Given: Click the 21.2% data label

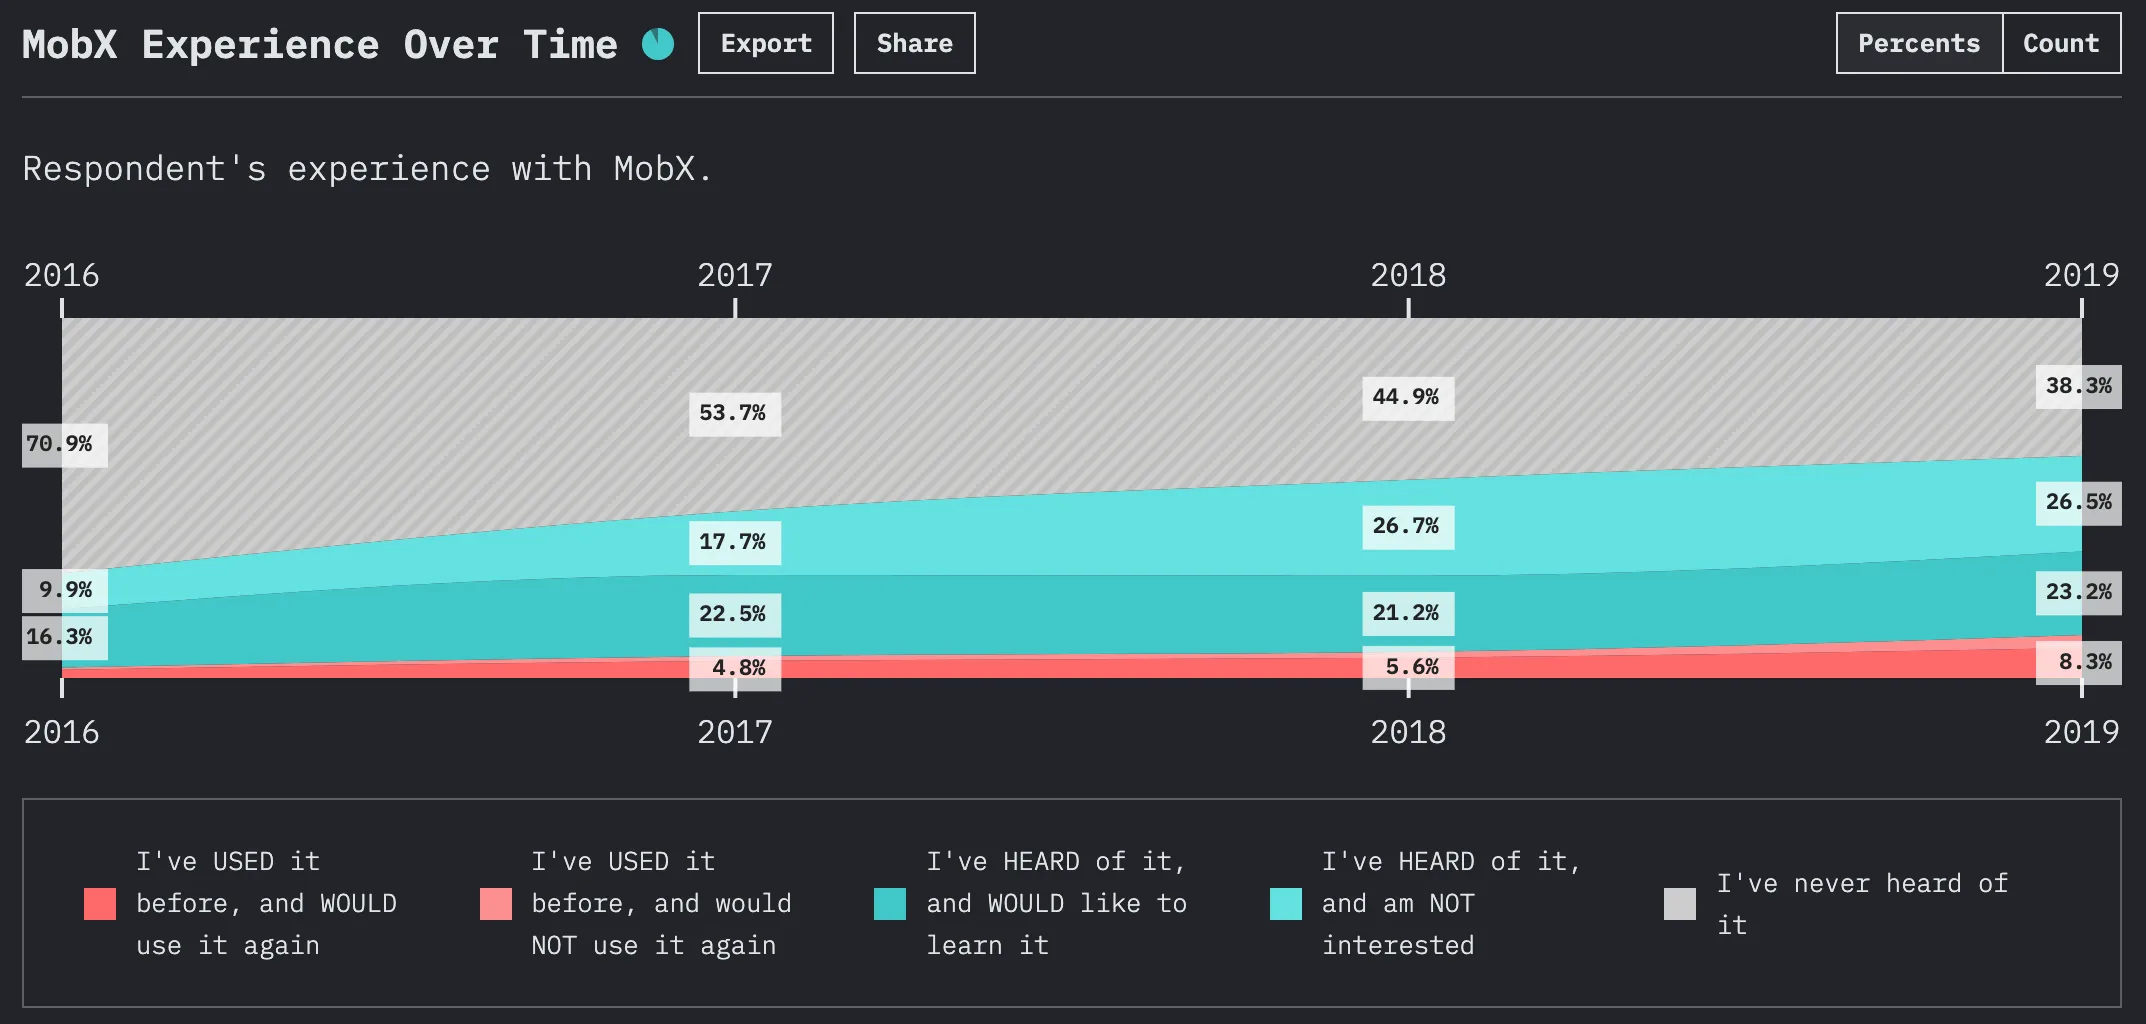Looking at the screenshot, I should click(1408, 614).
